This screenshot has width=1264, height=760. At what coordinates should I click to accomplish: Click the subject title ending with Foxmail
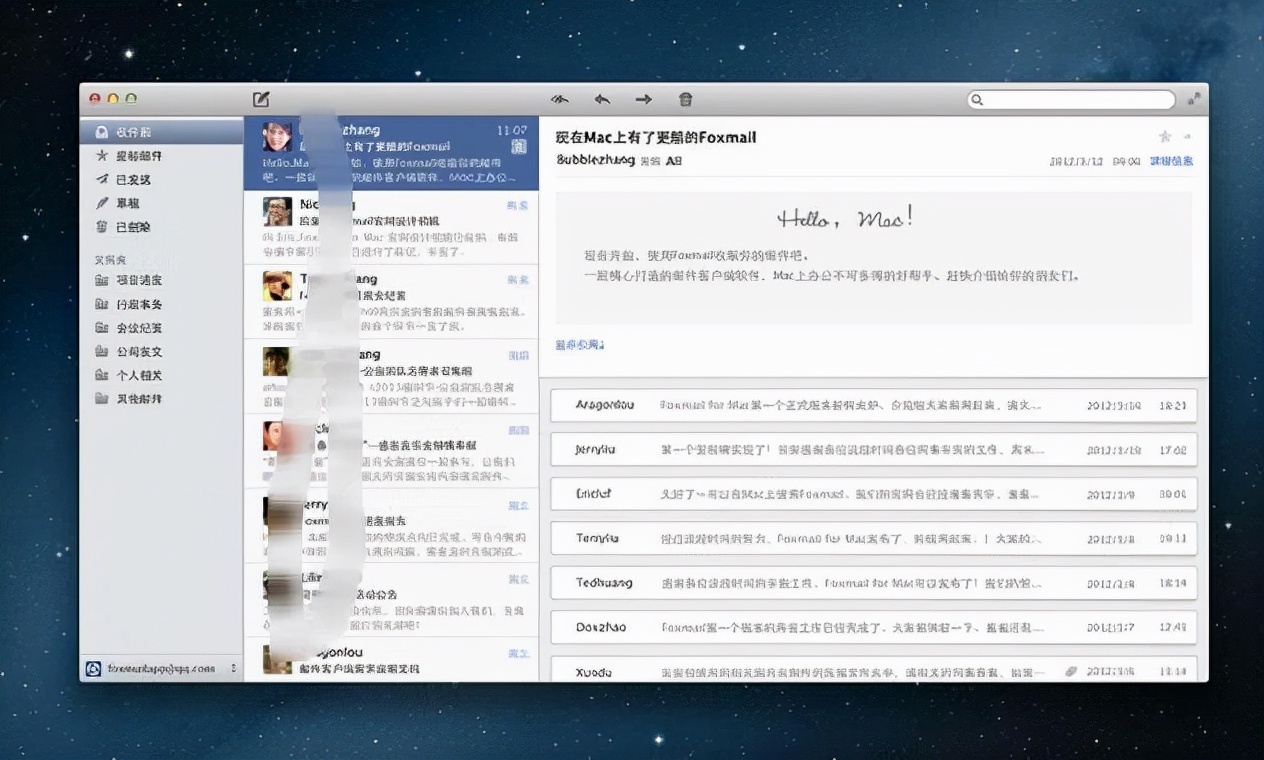point(656,137)
